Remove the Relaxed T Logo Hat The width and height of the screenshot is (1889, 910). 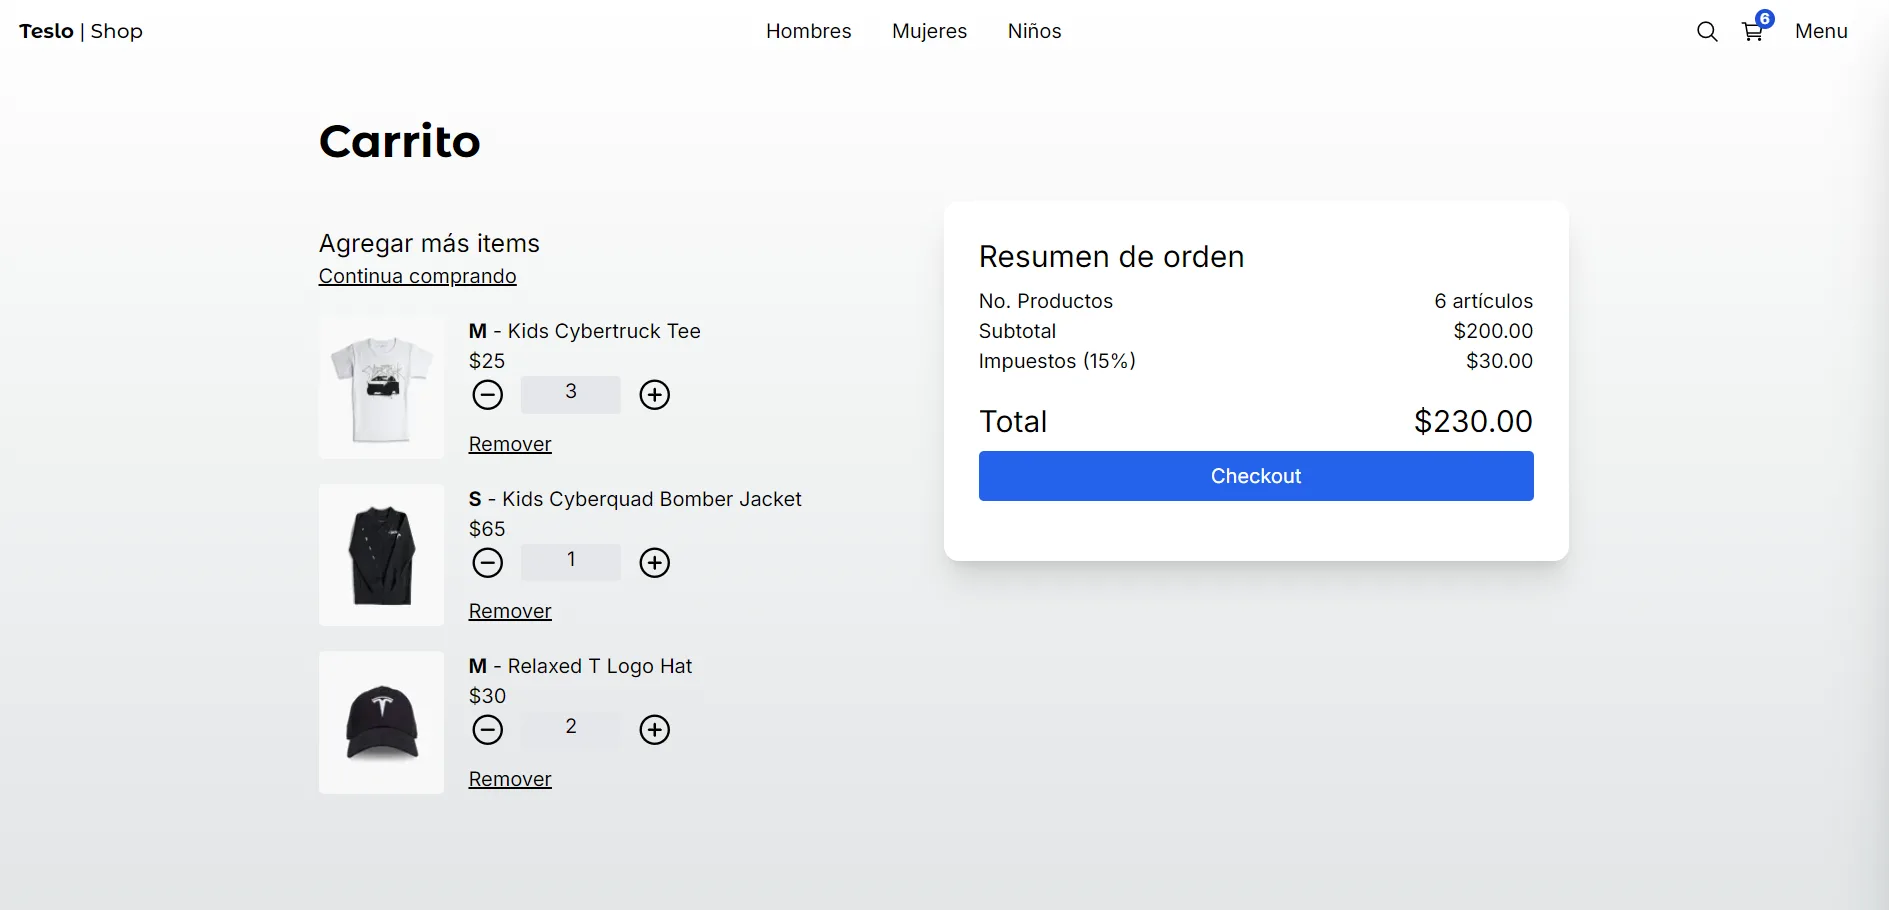(510, 779)
